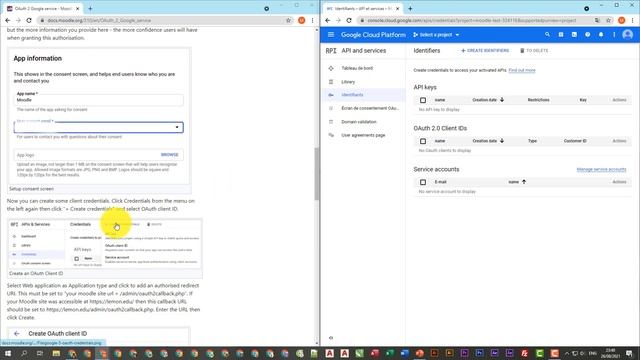Open the Windows Start menu

tap(8, 353)
